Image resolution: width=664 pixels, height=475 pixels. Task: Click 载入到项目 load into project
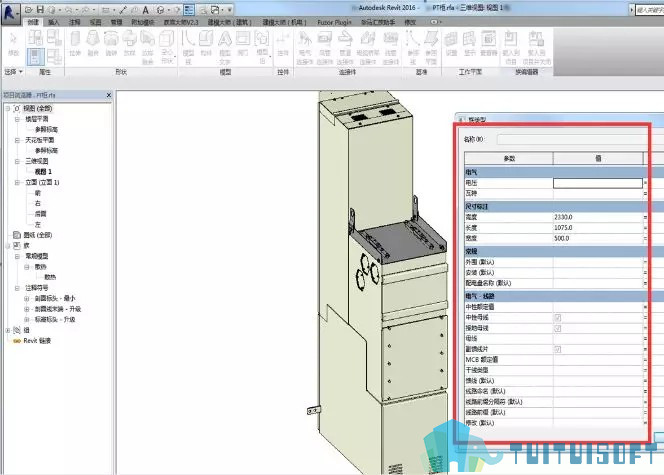511,47
